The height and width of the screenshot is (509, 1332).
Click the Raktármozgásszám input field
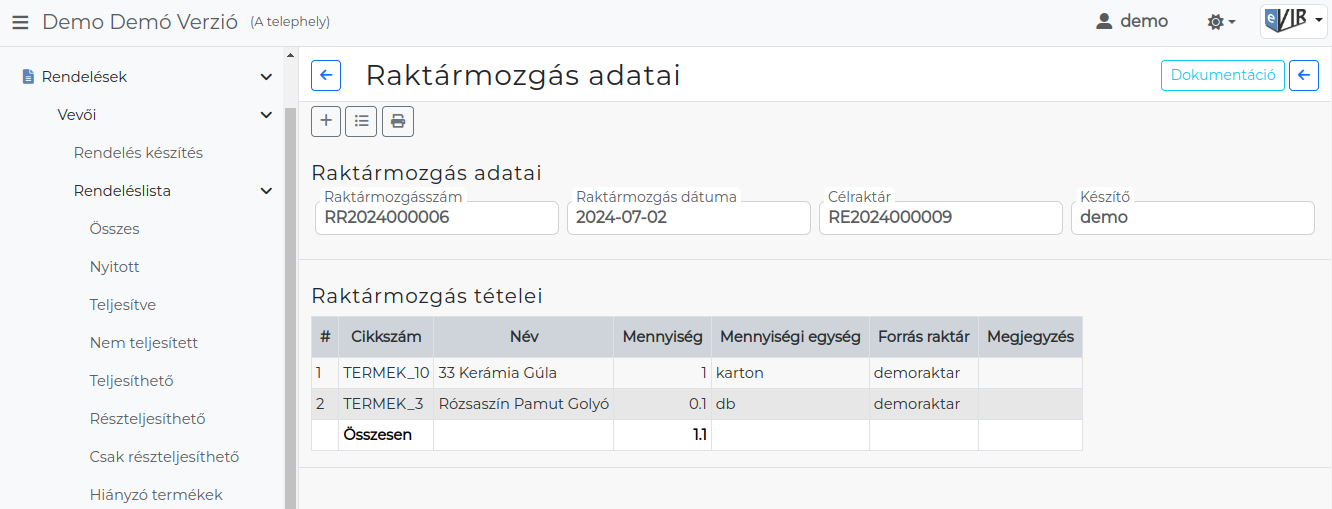[x=437, y=218]
